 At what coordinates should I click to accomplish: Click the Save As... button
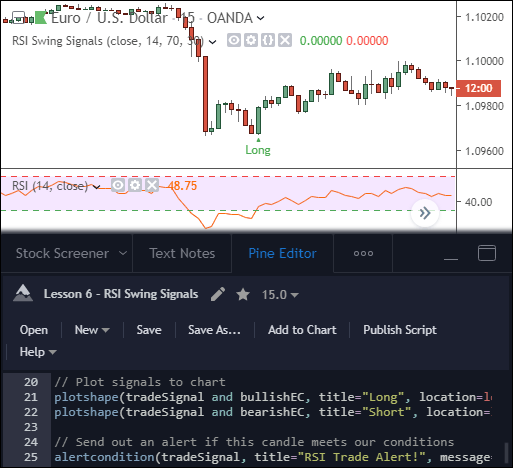(x=214, y=330)
